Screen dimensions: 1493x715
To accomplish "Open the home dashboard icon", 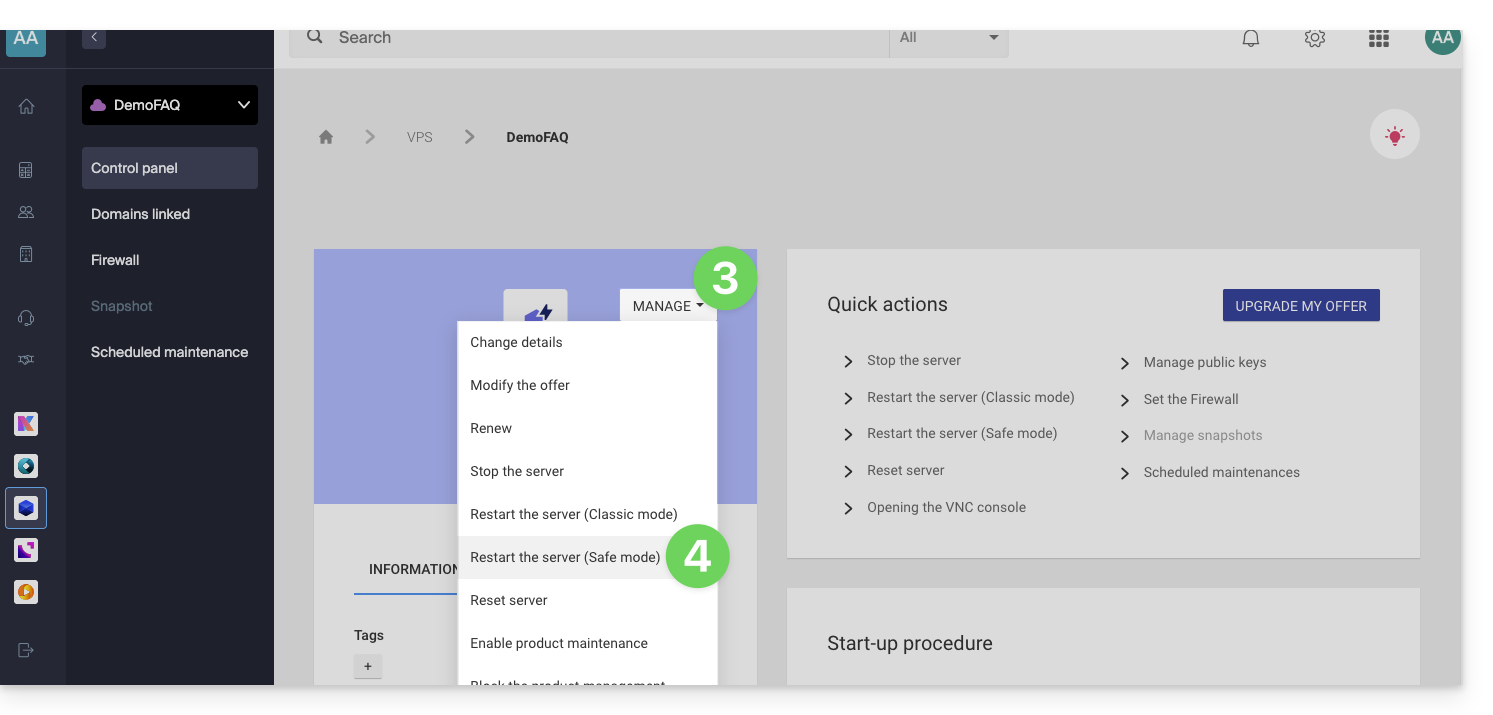I will [x=25, y=105].
